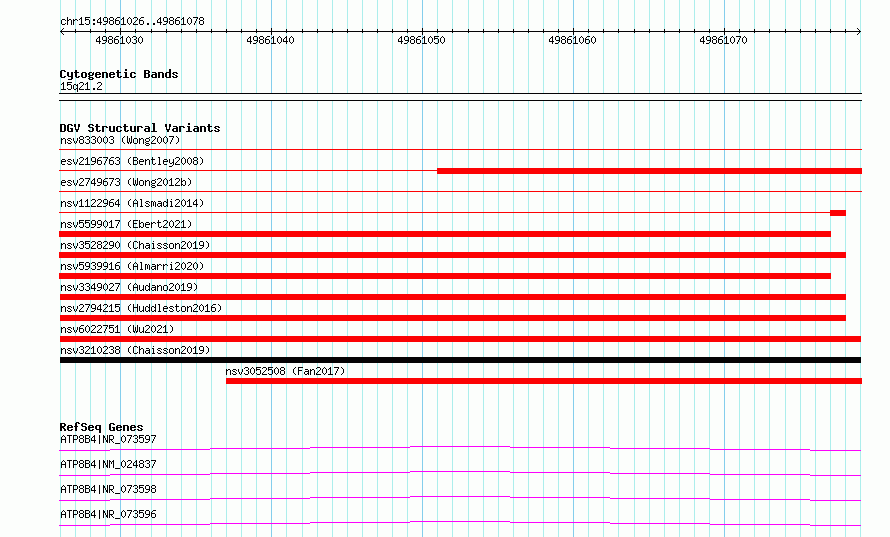The image size is (890, 537).
Task: Click the red bar under nsv3052508
Action: point(544,381)
